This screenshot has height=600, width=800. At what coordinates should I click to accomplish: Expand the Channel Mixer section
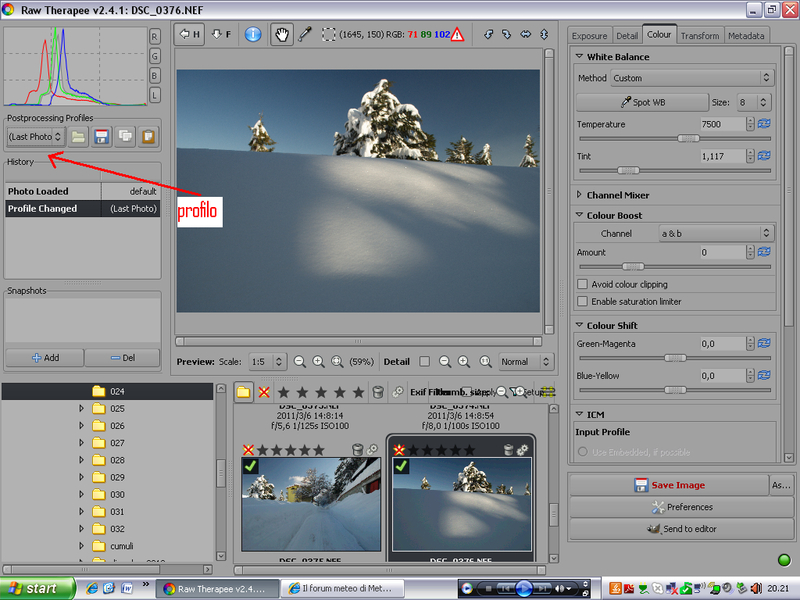(x=580, y=195)
